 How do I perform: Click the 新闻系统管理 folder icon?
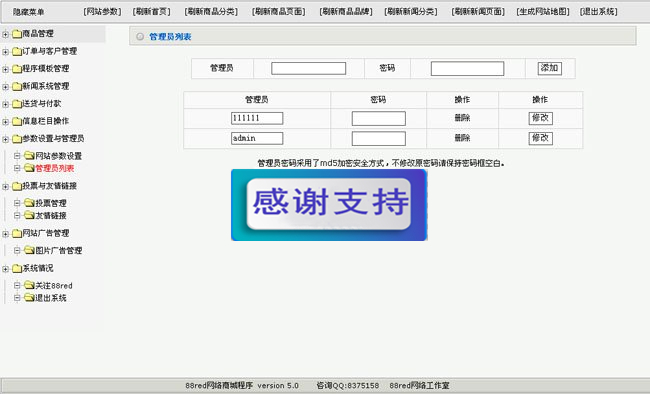17,86
